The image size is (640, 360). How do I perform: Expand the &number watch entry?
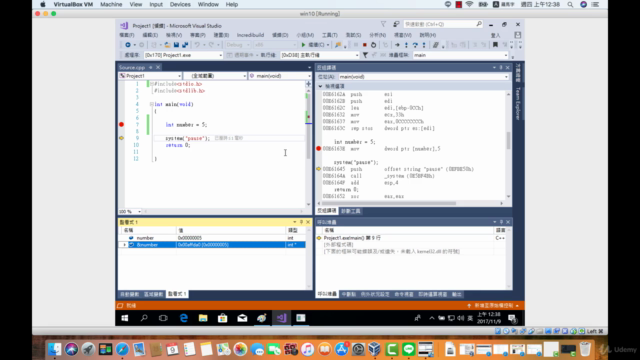pos(124,245)
